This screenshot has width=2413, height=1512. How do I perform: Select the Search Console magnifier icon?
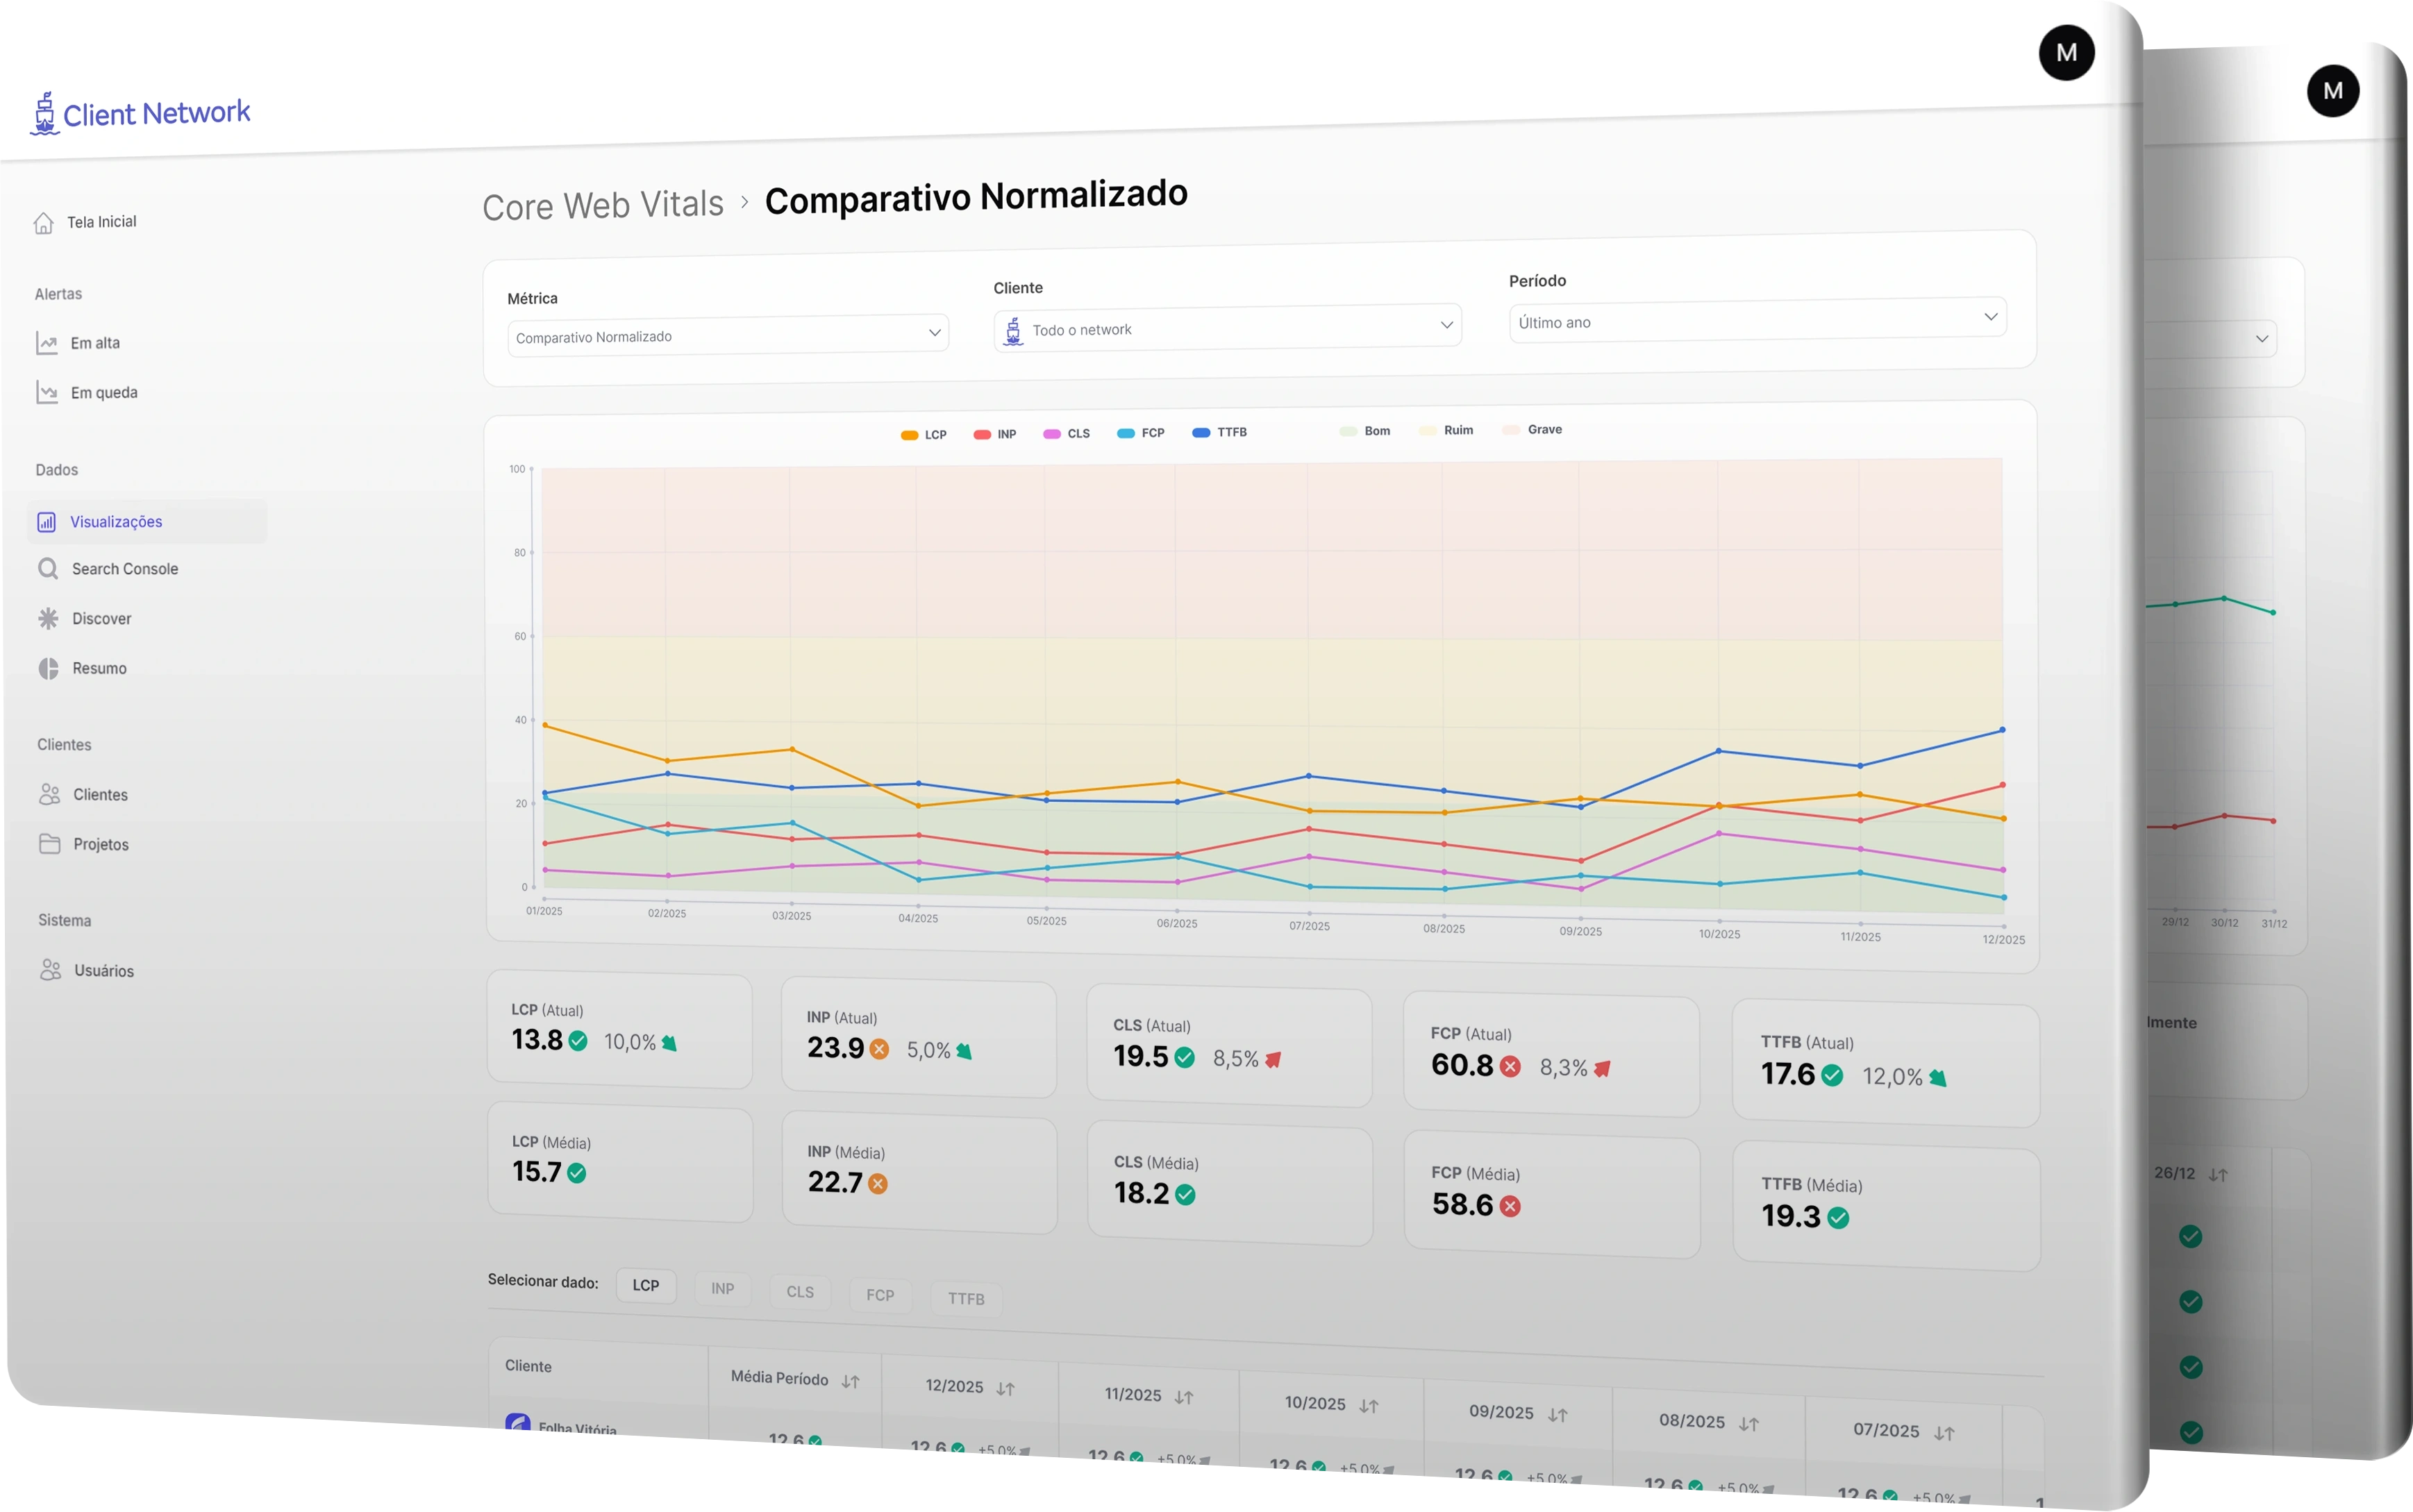pyautogui.click(x=48, y=569)
